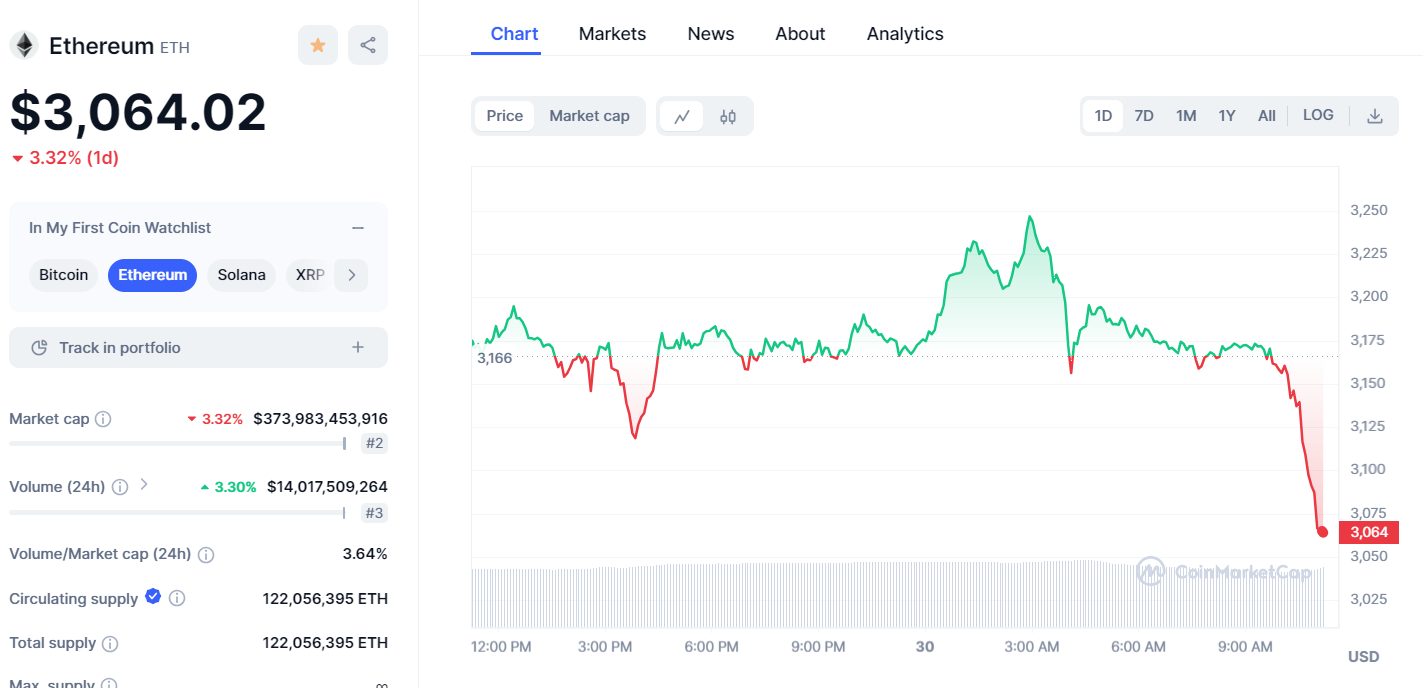
Task: Open the About tab
Action: [x=800, y=34]
